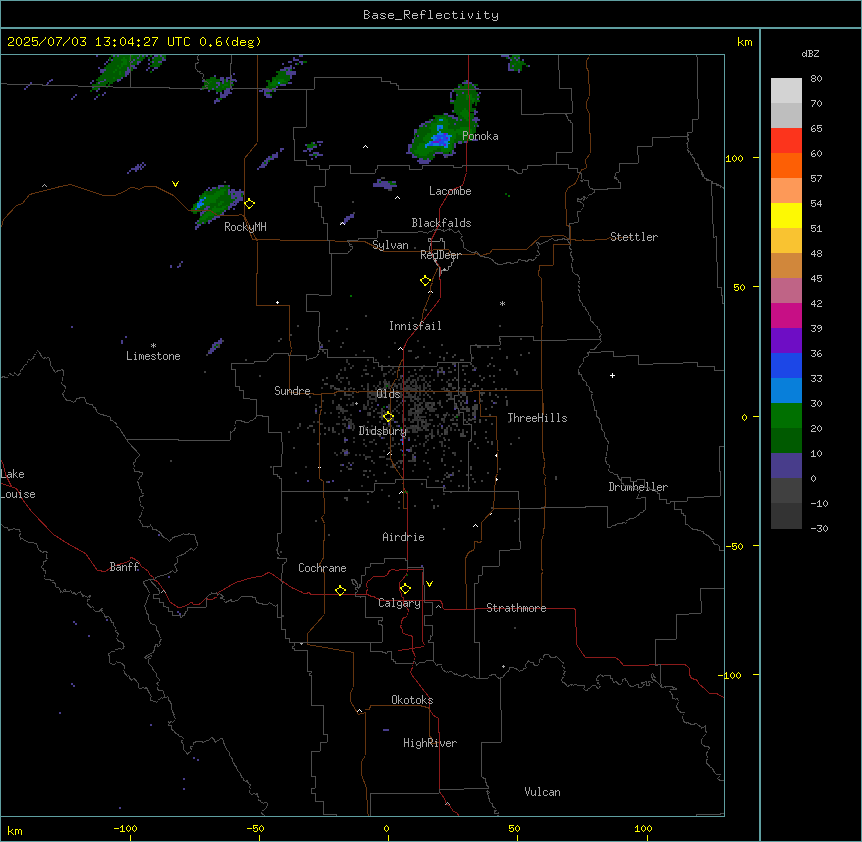
Task: Click the Strathmore label
Action: [x=516, y=608]
